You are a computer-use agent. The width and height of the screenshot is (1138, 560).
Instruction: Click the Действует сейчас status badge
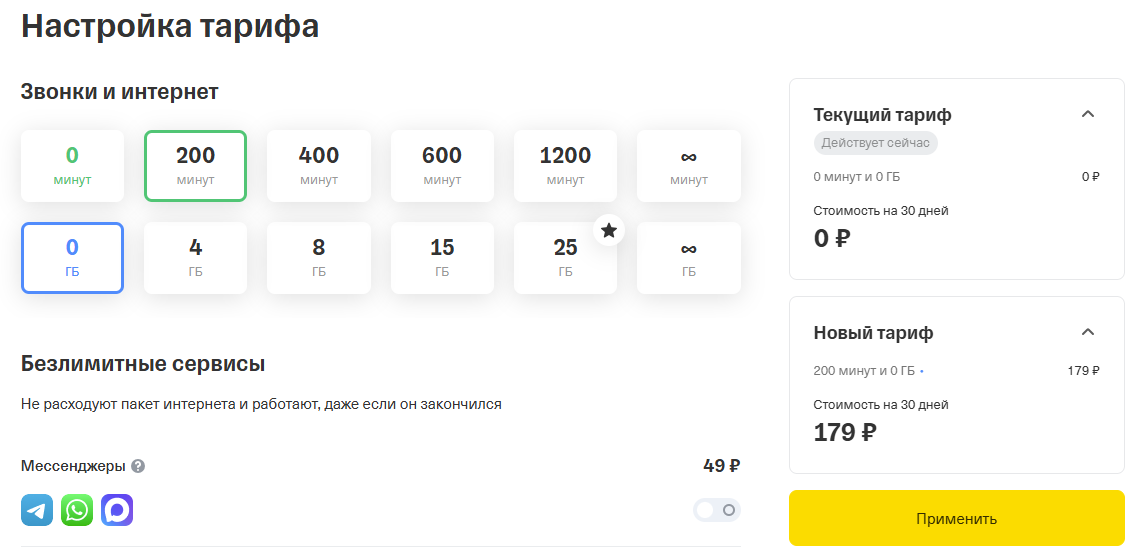point(875,143)
